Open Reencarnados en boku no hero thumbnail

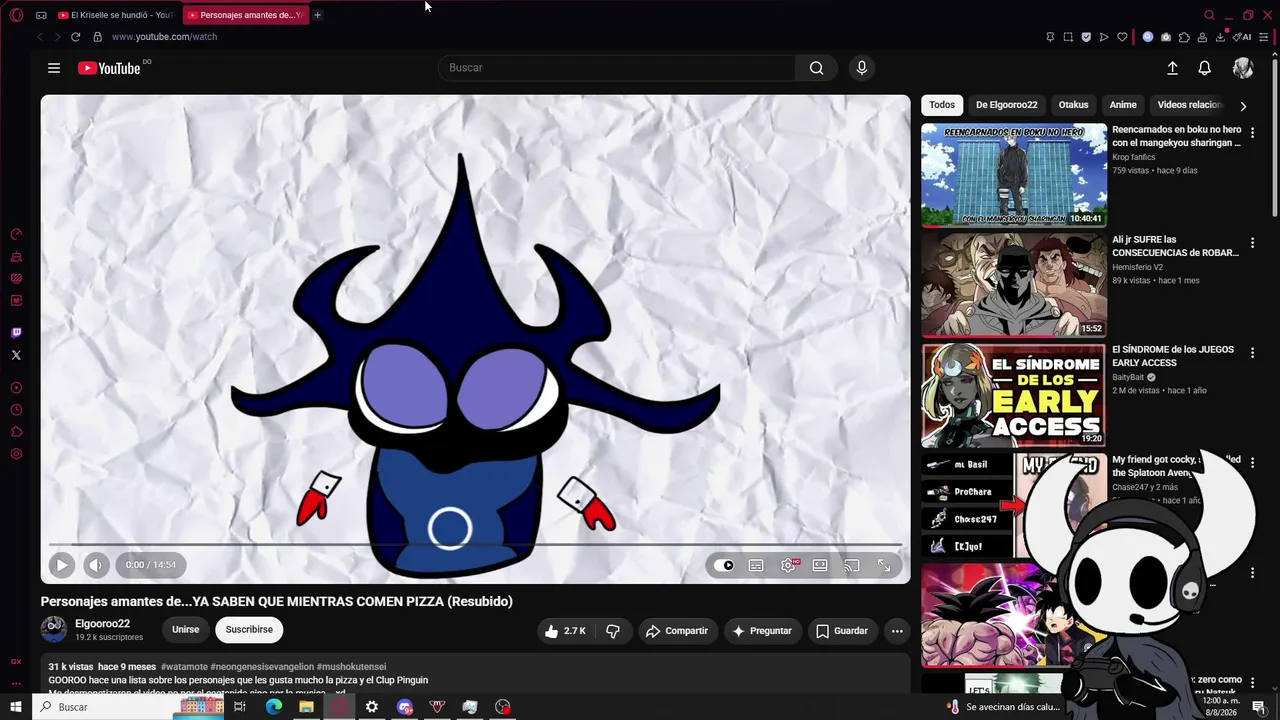tap(1014, 175)
